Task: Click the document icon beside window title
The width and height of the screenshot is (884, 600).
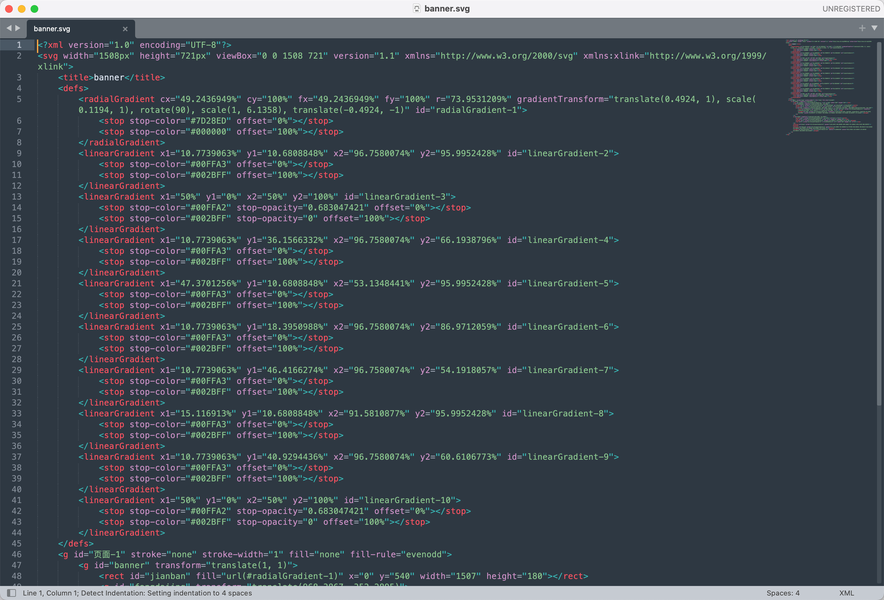Action: (x=417, y=8)
